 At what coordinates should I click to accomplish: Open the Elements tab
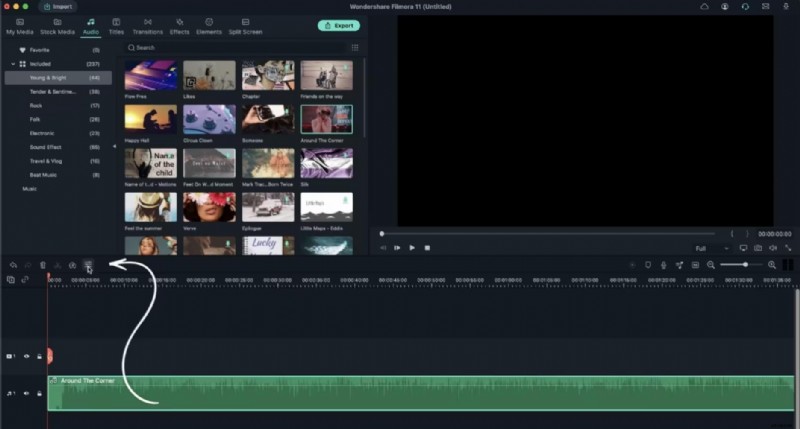[209, 27]
